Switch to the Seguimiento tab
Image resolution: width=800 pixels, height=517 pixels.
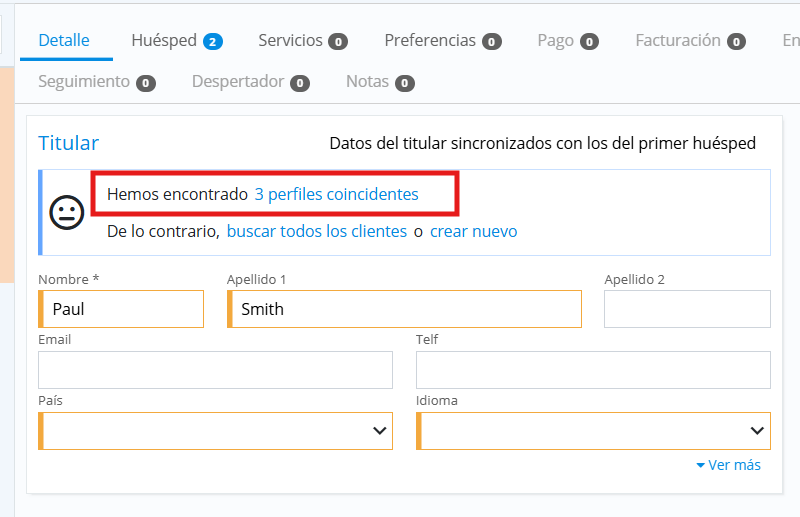coord(96,82)
